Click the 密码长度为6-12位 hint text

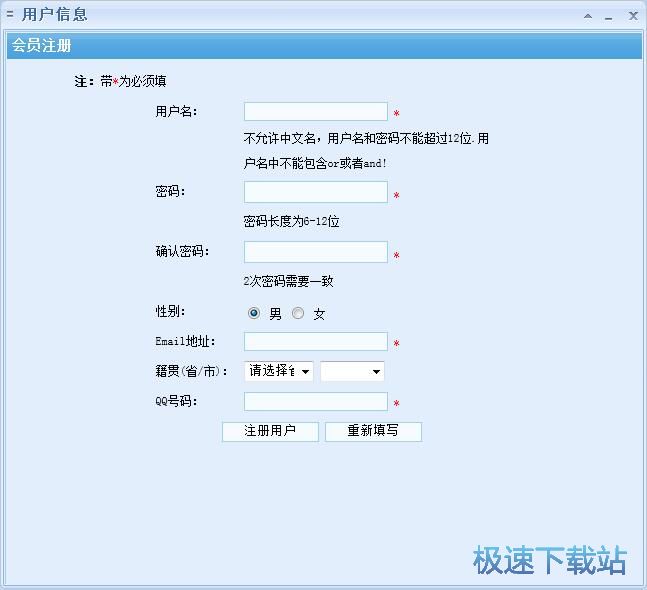[x=291, y=222]
